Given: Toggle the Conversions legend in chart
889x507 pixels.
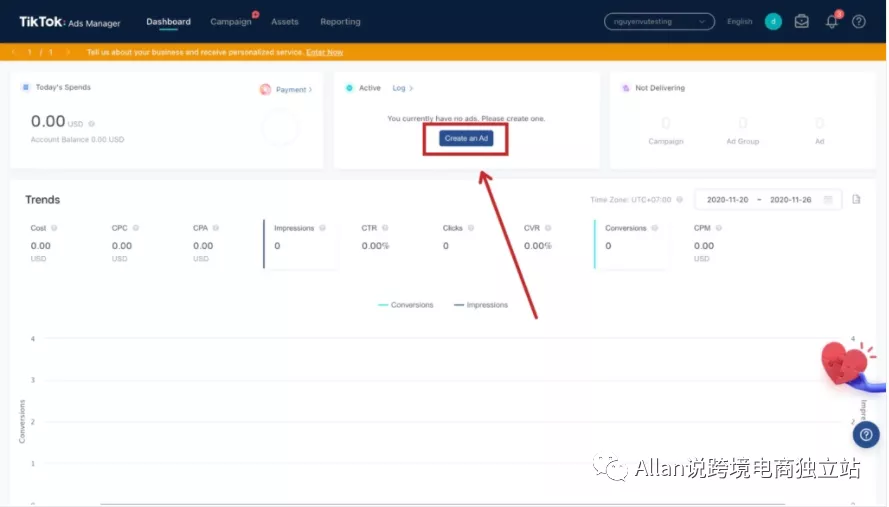Looking at the screenshot, I should click(406, 305).
